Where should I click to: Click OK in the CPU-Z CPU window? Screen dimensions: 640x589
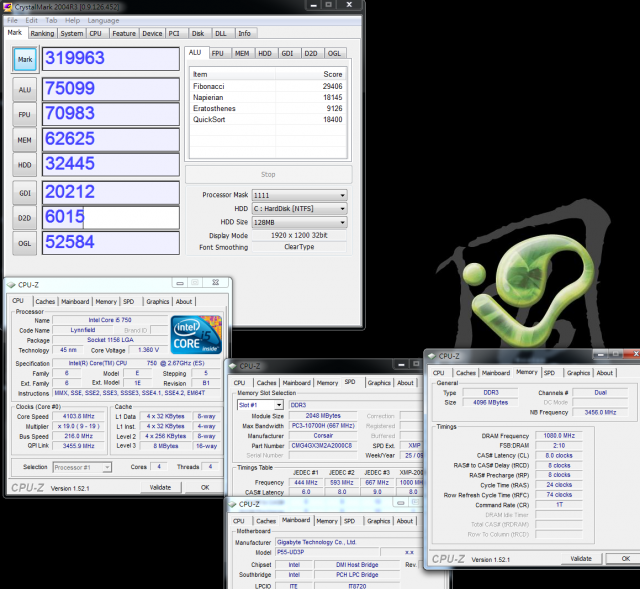coord(205,487)
